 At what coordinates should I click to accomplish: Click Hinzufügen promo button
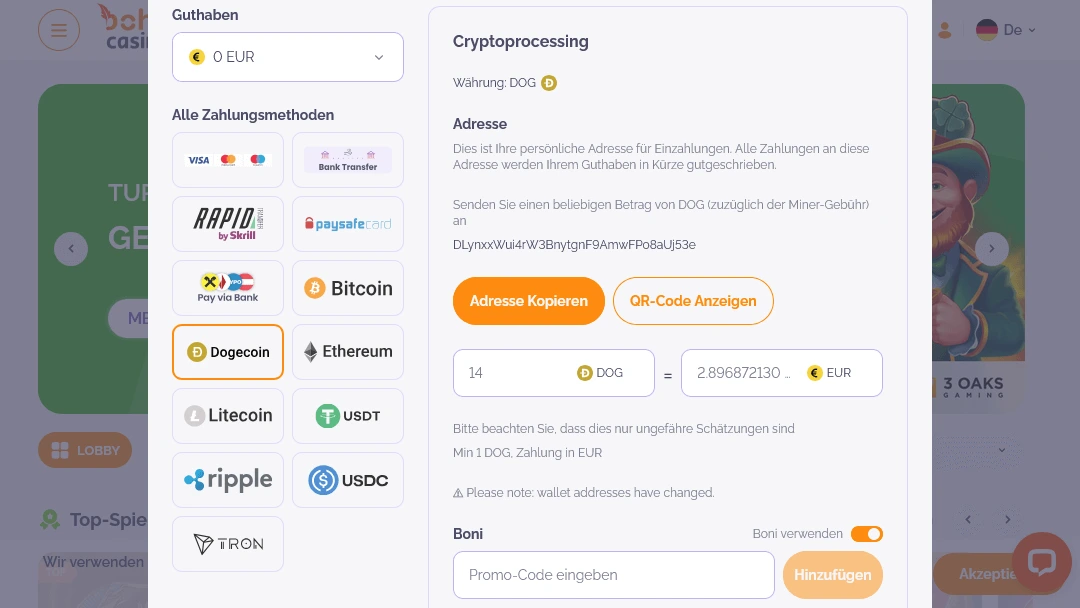tap(833, 575)
